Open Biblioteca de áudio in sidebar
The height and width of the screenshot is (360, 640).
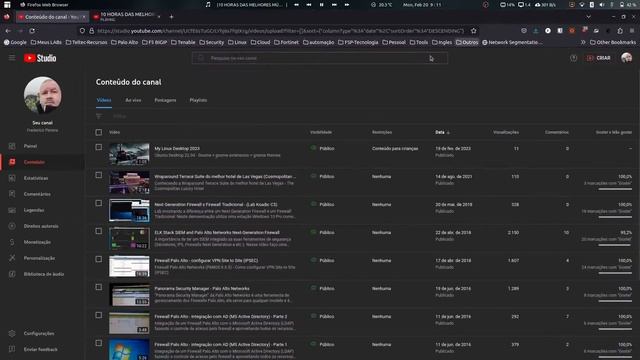[x=44, y=274]
